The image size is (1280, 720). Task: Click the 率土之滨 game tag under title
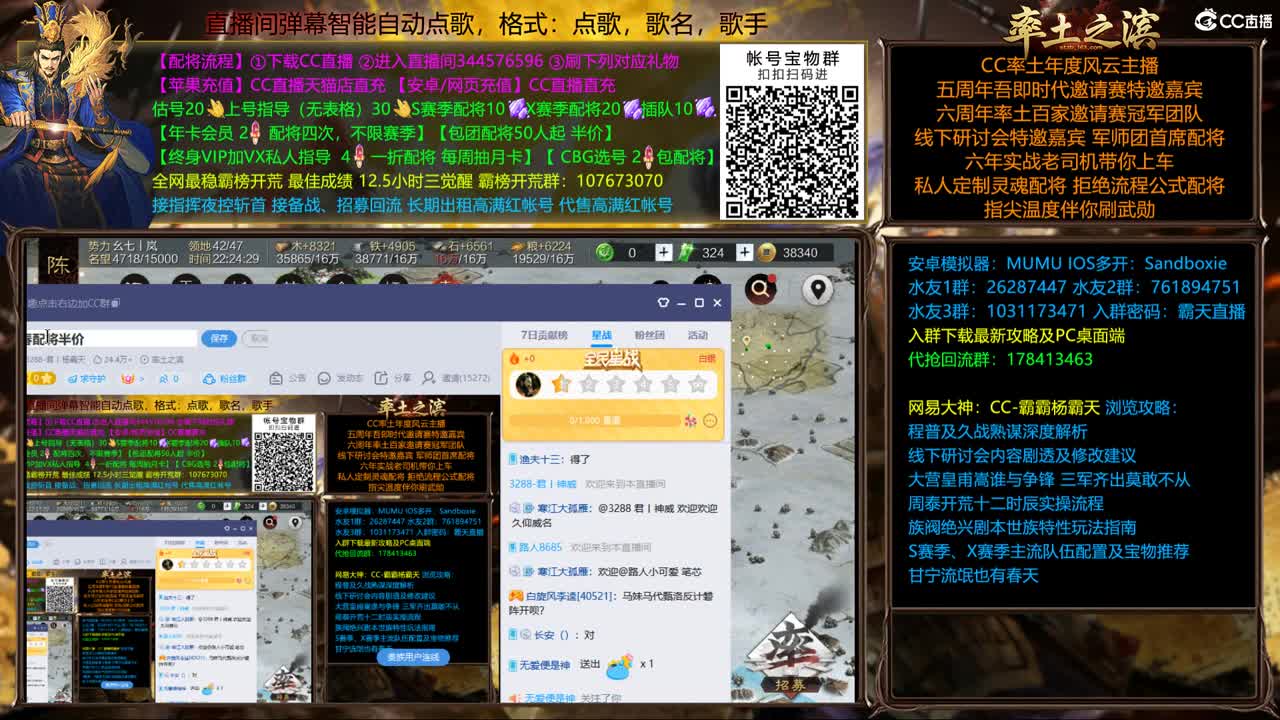pos(164,359)
